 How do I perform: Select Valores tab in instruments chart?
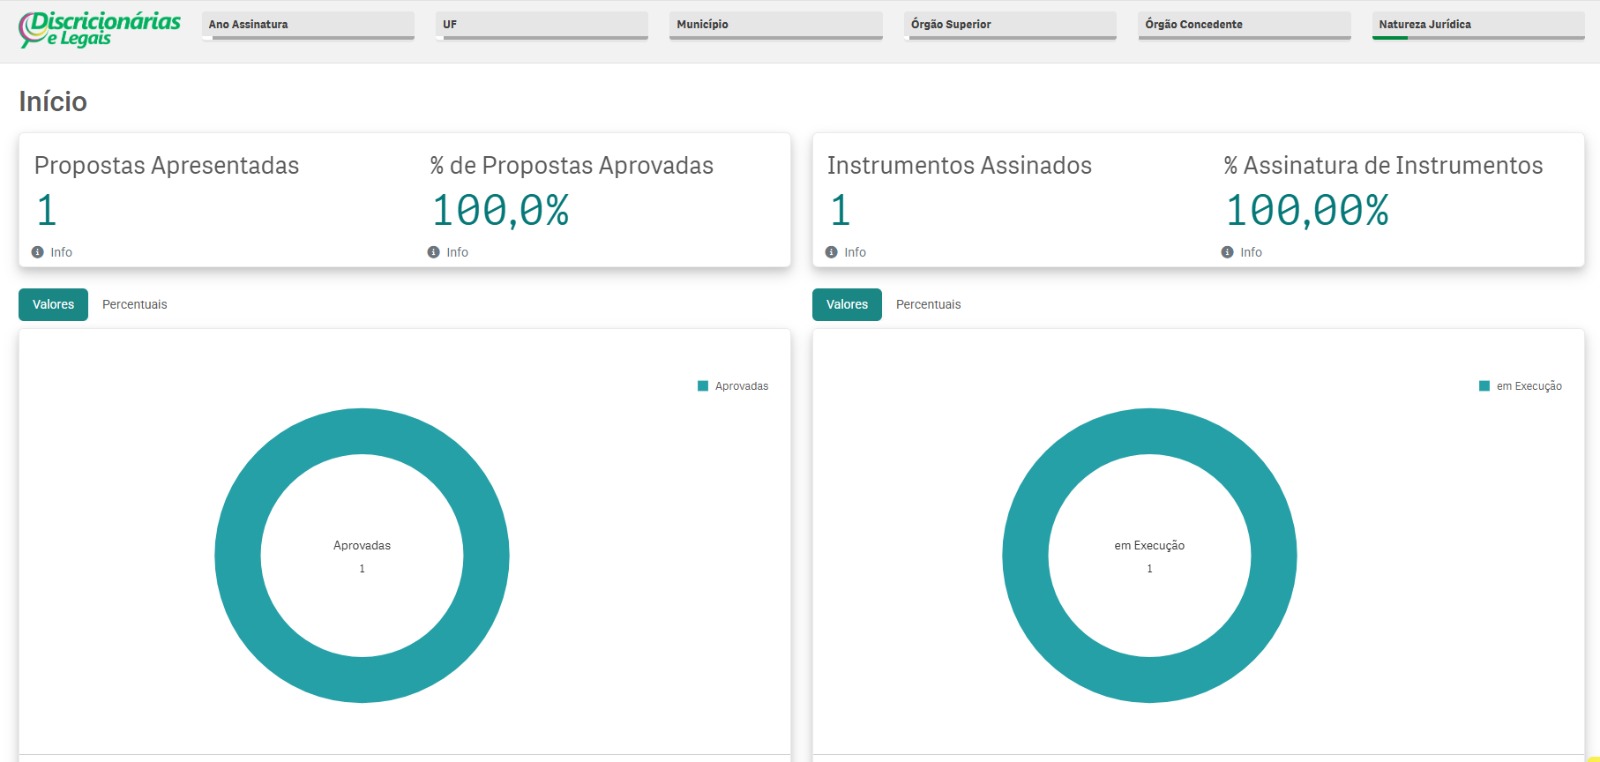(847, 305)
